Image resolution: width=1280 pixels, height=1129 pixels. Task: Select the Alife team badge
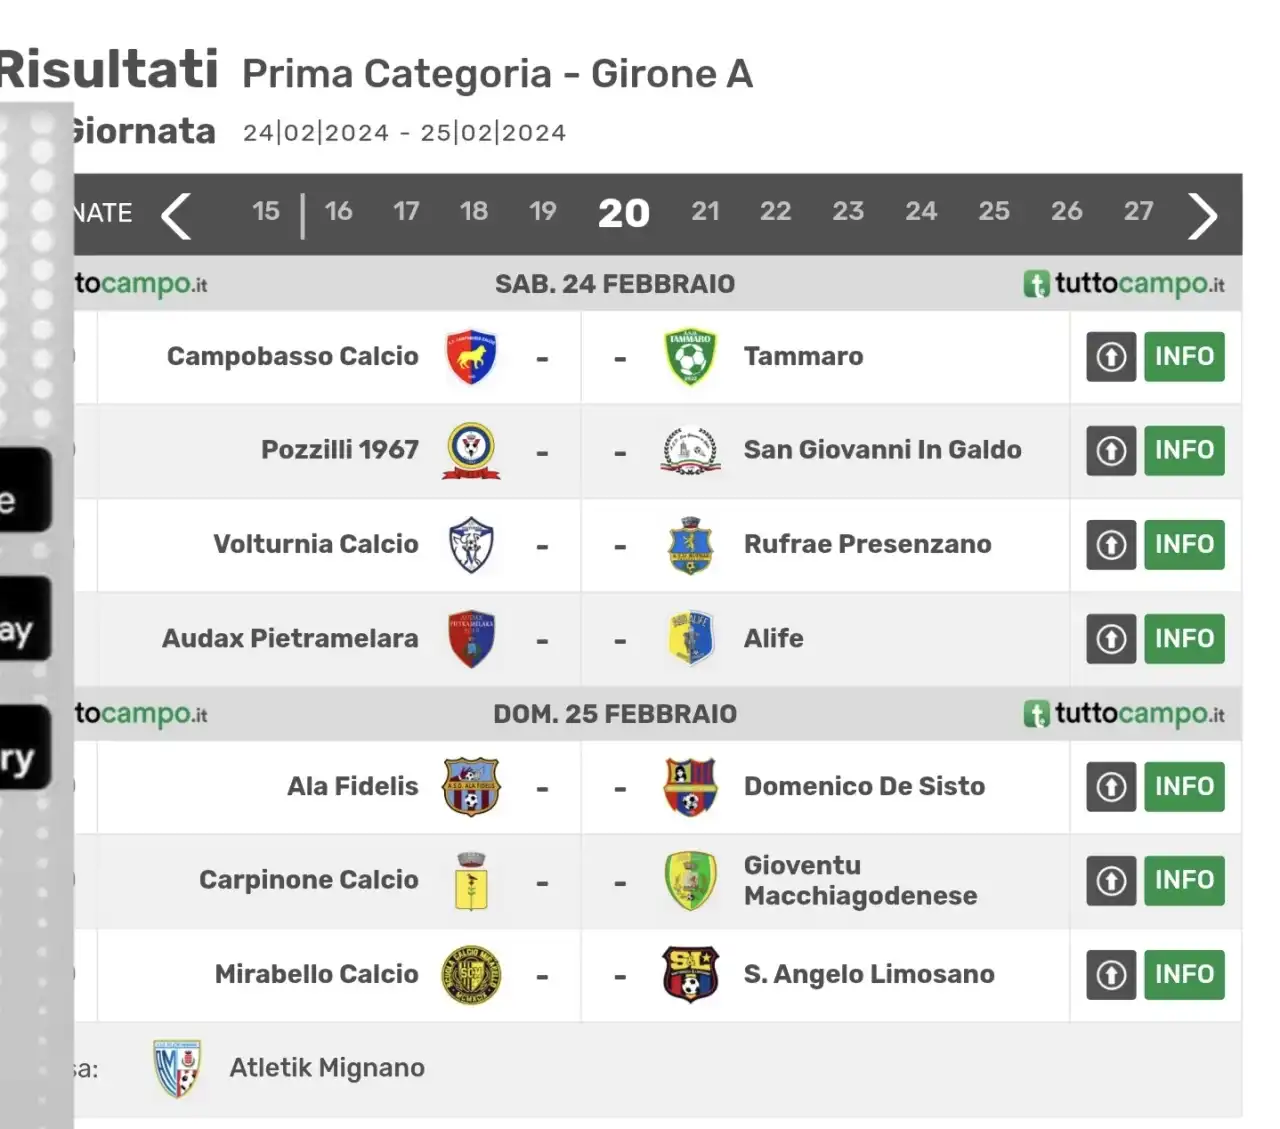[x=690, y=639]
